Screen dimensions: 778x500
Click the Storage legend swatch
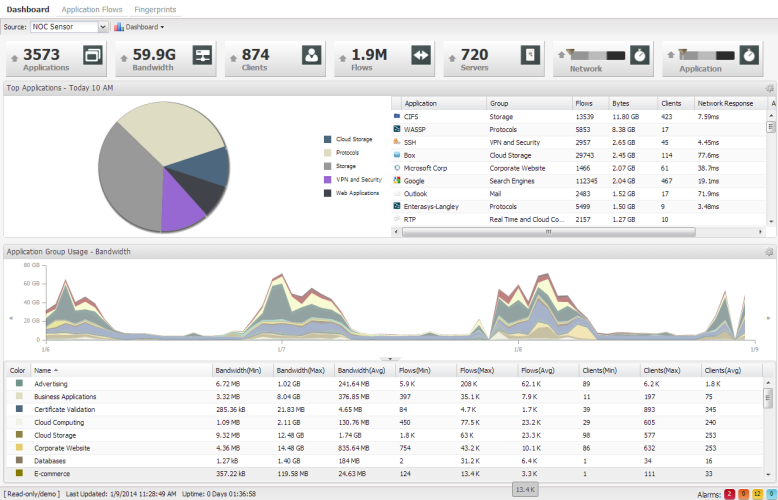(x=327, y=166)
